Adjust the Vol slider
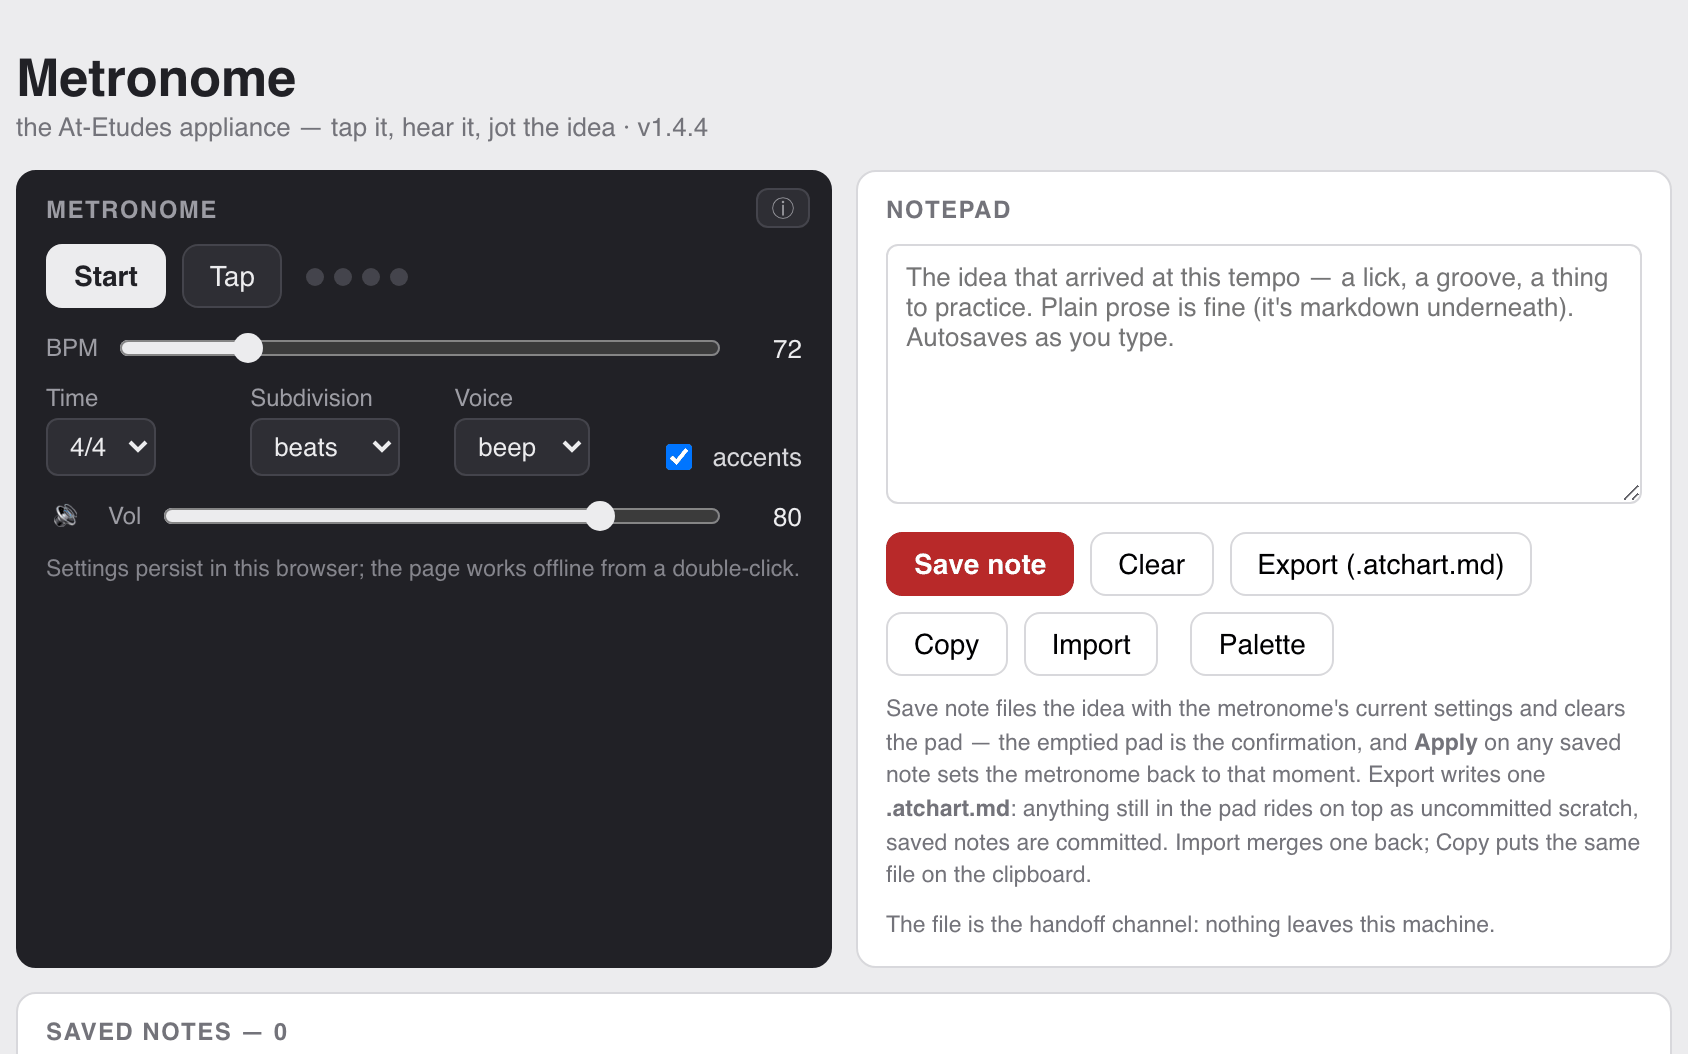This screenshot has height=1054, width=1688. 442,516
